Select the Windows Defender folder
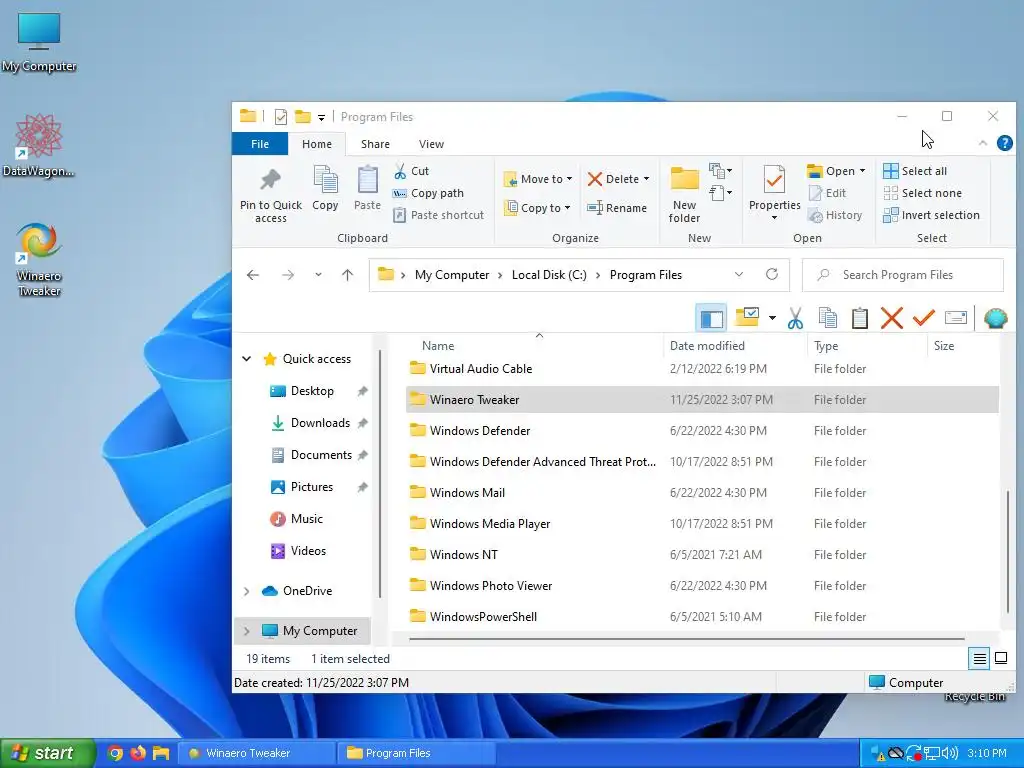The image size is (1024, 768). click(x=702, y=431)
